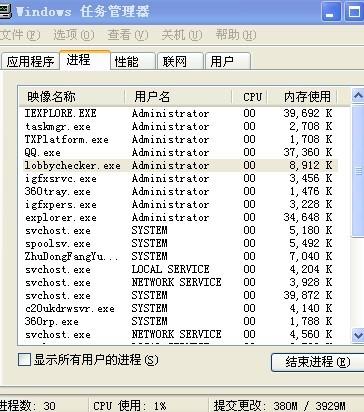Click CPU 使用: 1% in status bar
This screenshot has width=364, height=412.
[x=130, y=406]
